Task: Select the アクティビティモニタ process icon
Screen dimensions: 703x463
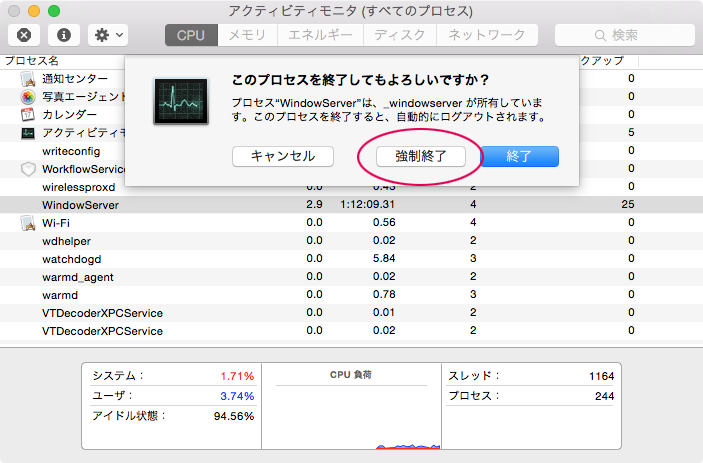Action: coord(28,133)
